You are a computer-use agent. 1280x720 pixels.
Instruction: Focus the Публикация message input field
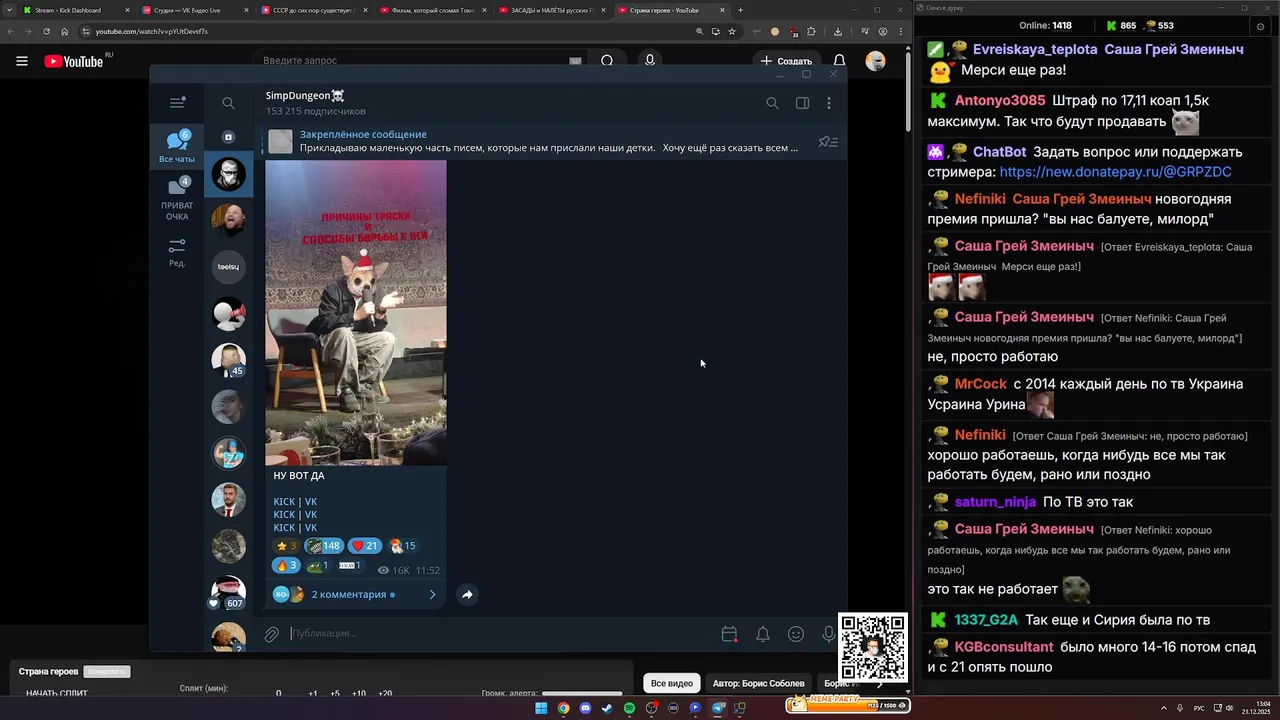pos(500,633)
